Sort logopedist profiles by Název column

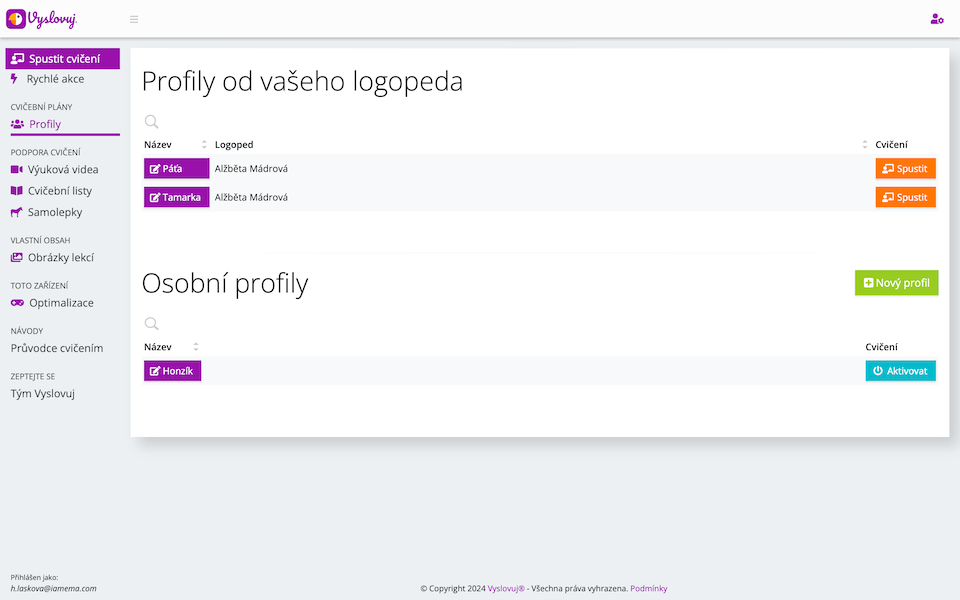[205, 145]
